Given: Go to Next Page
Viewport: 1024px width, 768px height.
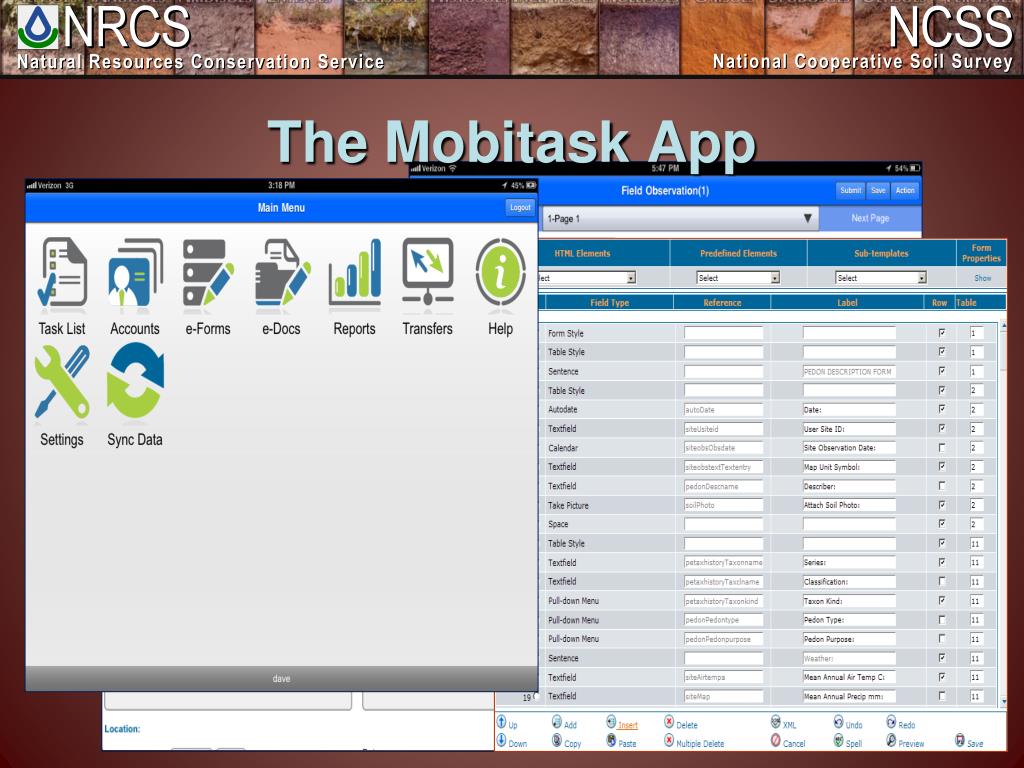Looking at the screenshot, I should coord(870,218).
